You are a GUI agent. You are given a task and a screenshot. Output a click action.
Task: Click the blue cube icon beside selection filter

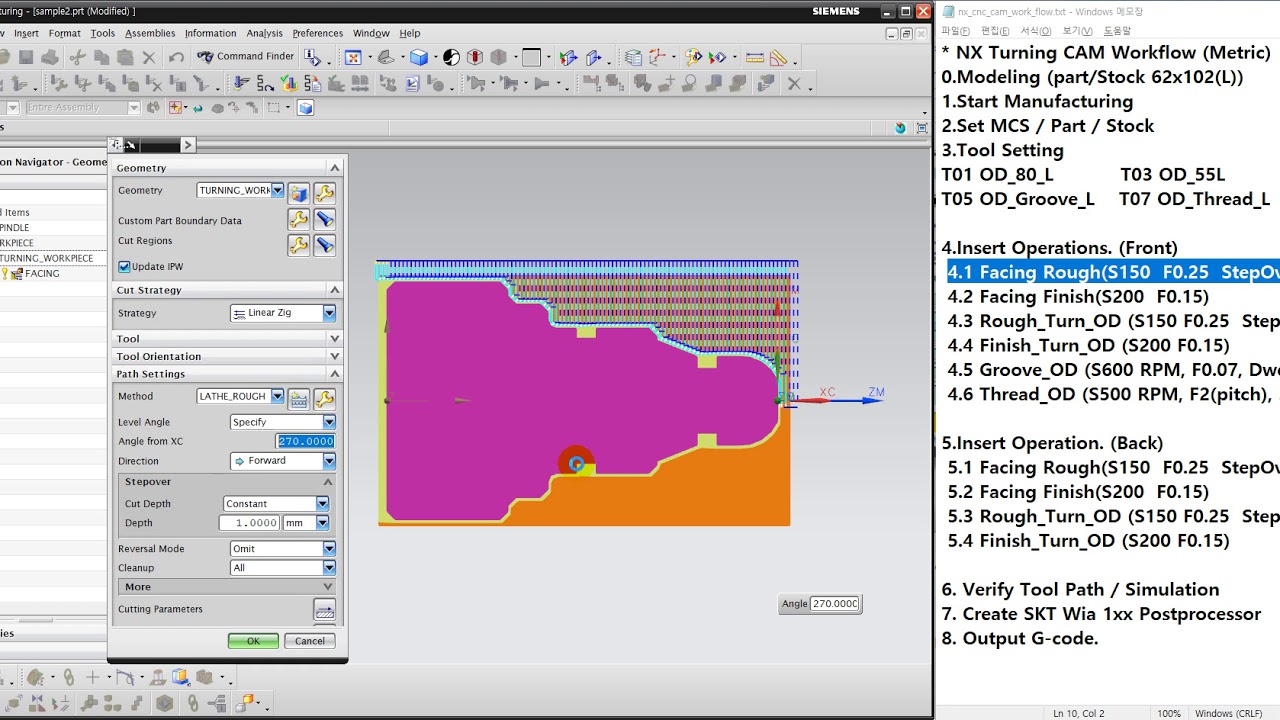[x=306, y=108]
